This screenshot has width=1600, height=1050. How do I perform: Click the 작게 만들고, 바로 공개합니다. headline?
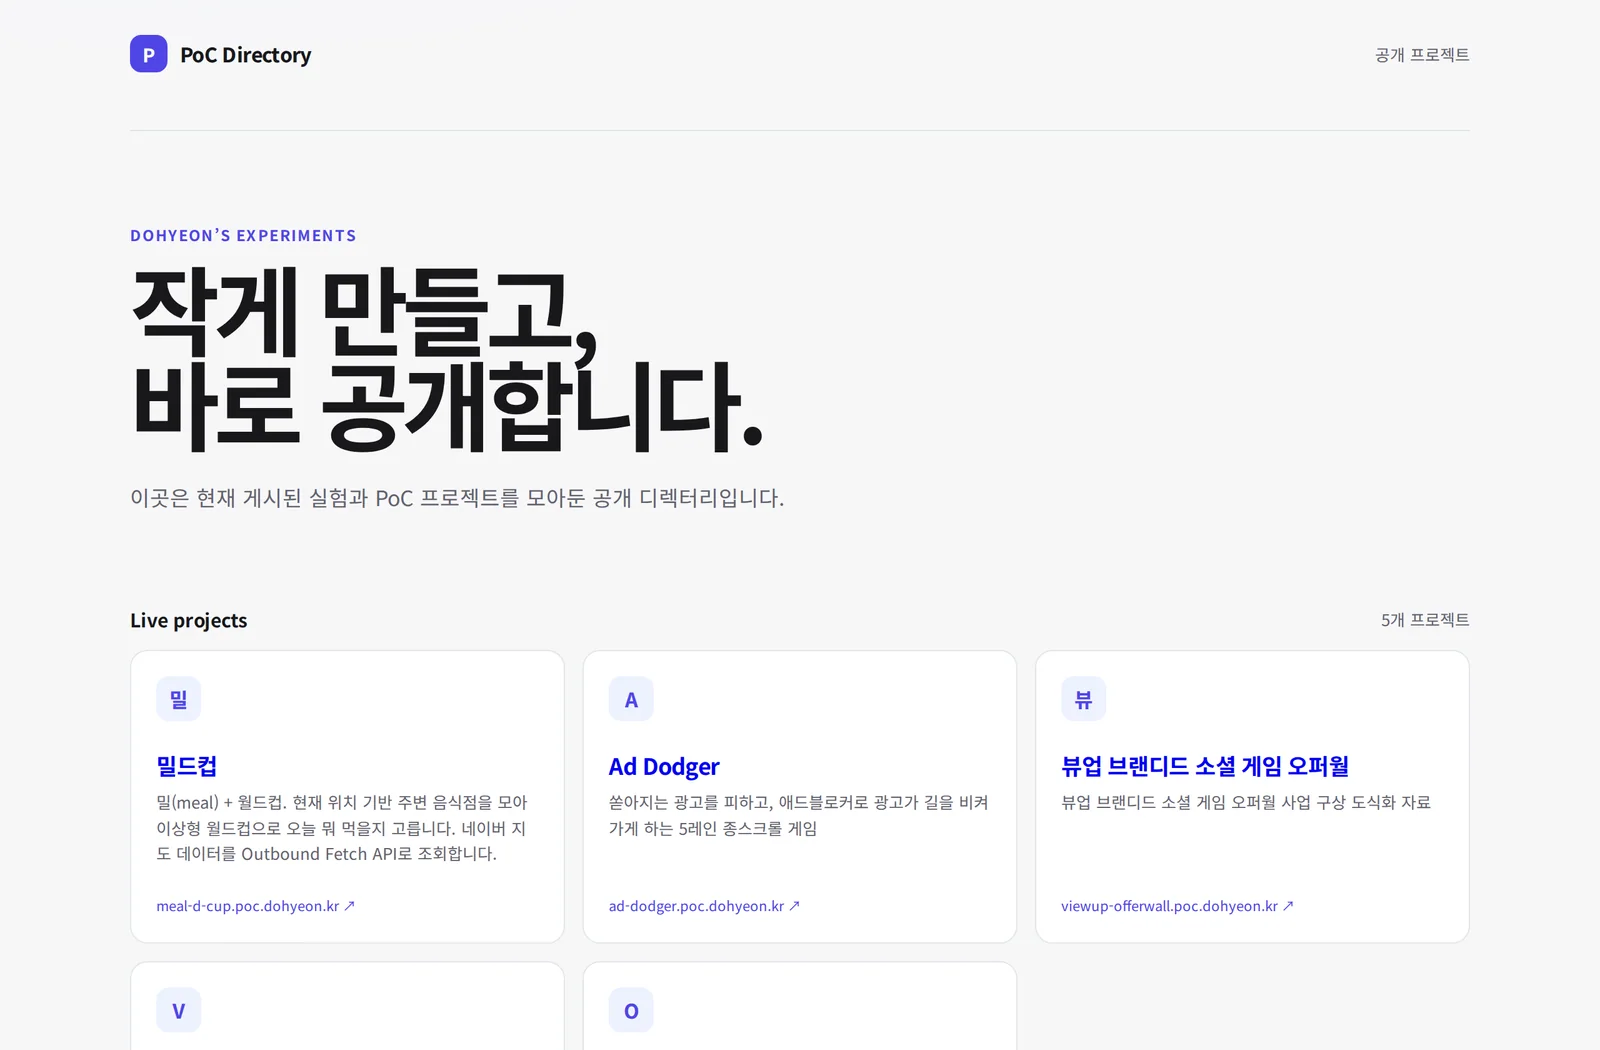[x=447, y=358]
